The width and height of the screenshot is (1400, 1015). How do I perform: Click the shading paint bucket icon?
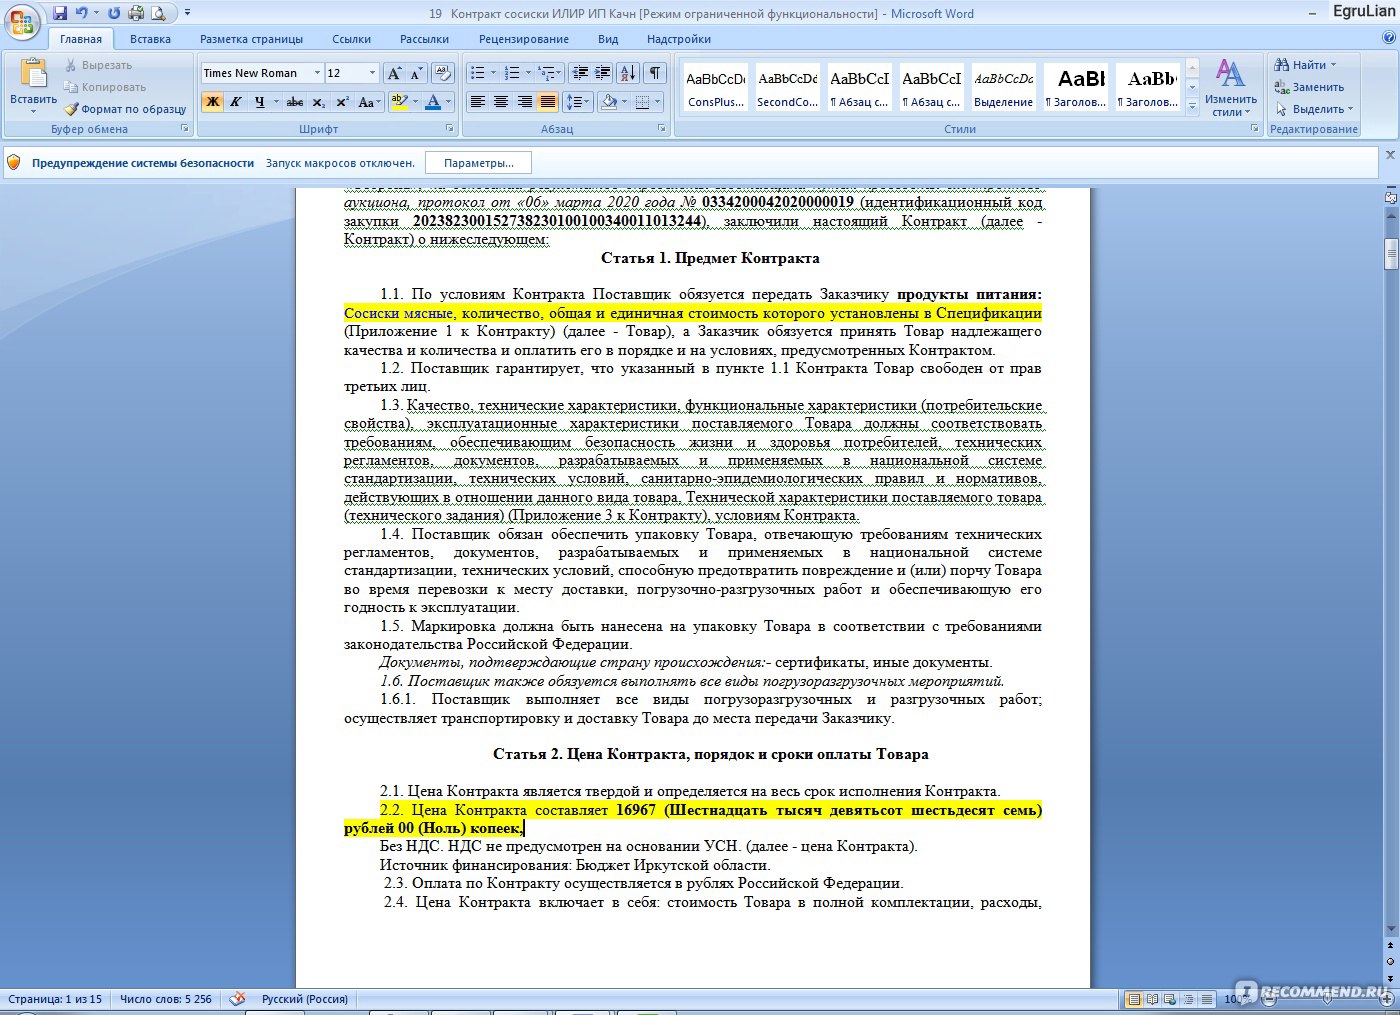pyautogui.click(x=608, y=102)
